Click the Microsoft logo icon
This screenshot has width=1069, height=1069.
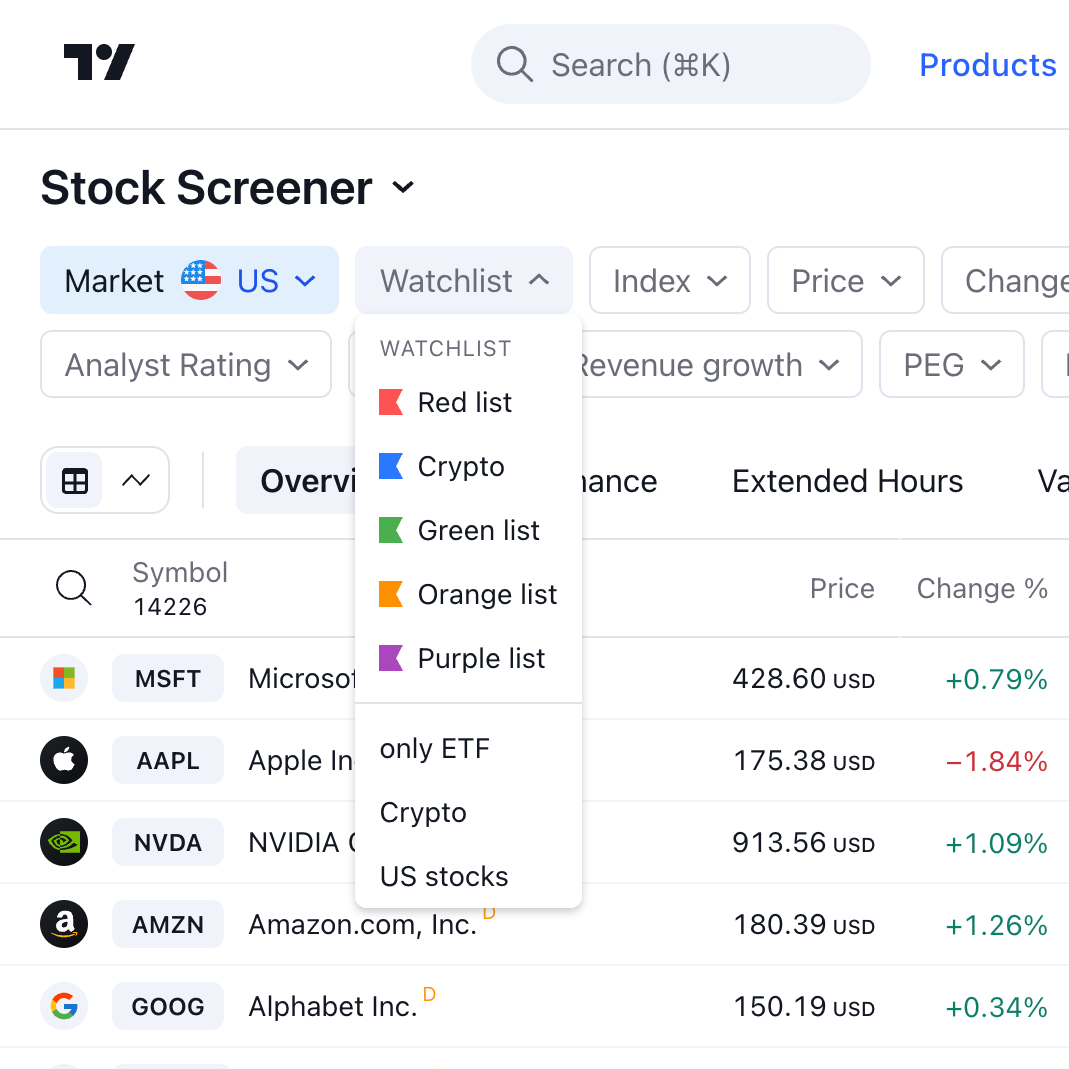[64, 679]
